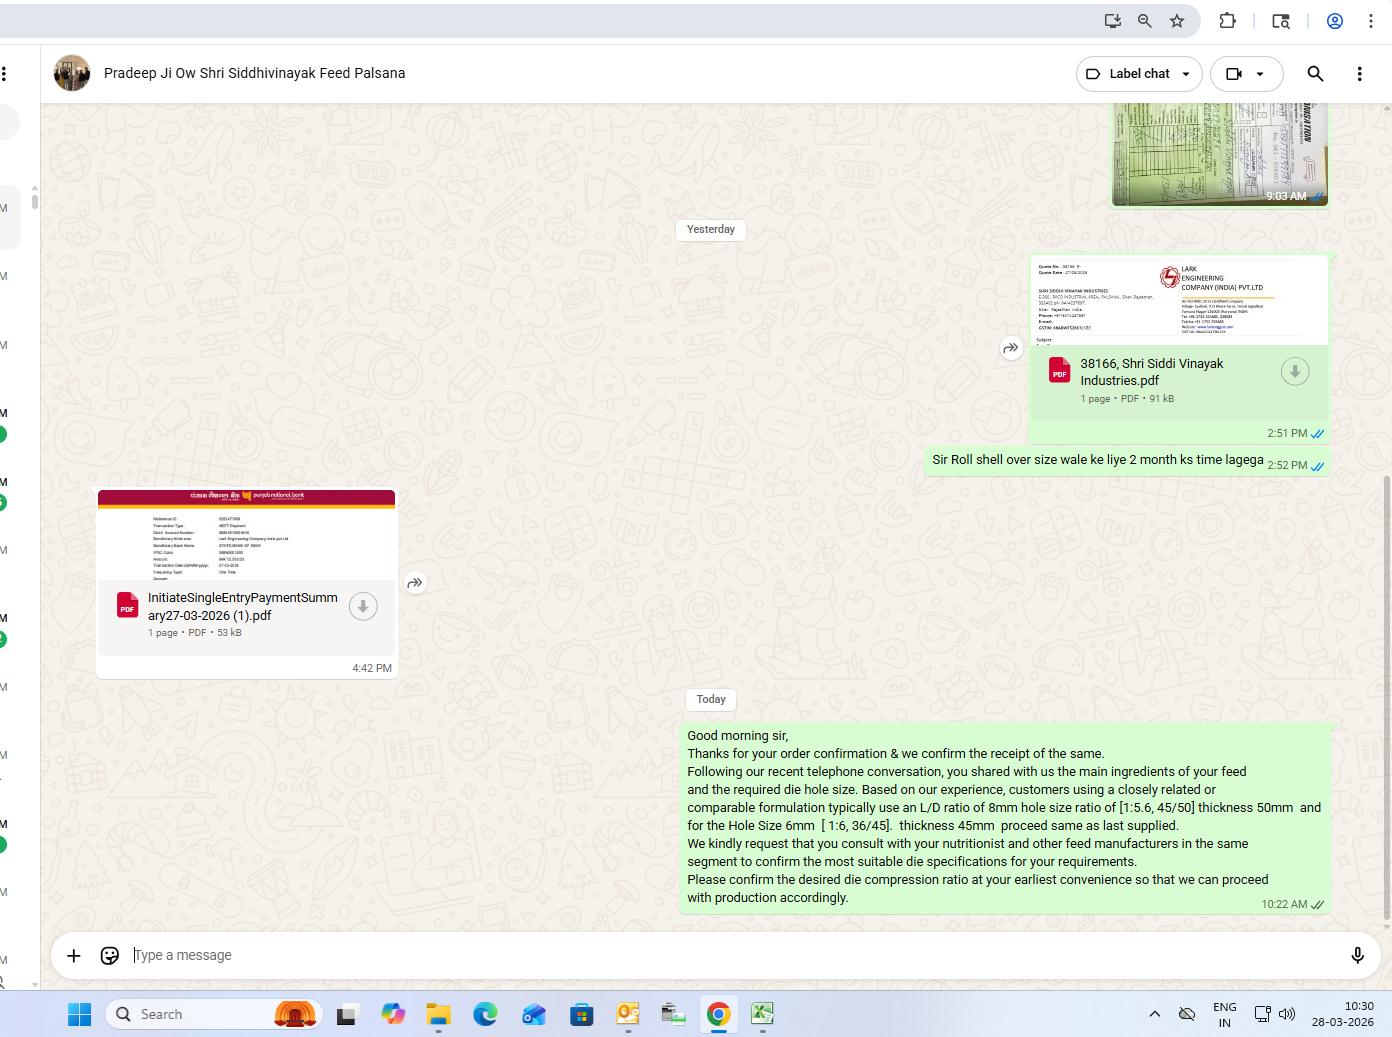Open the chat options three-dot menu

[1359, 74]
